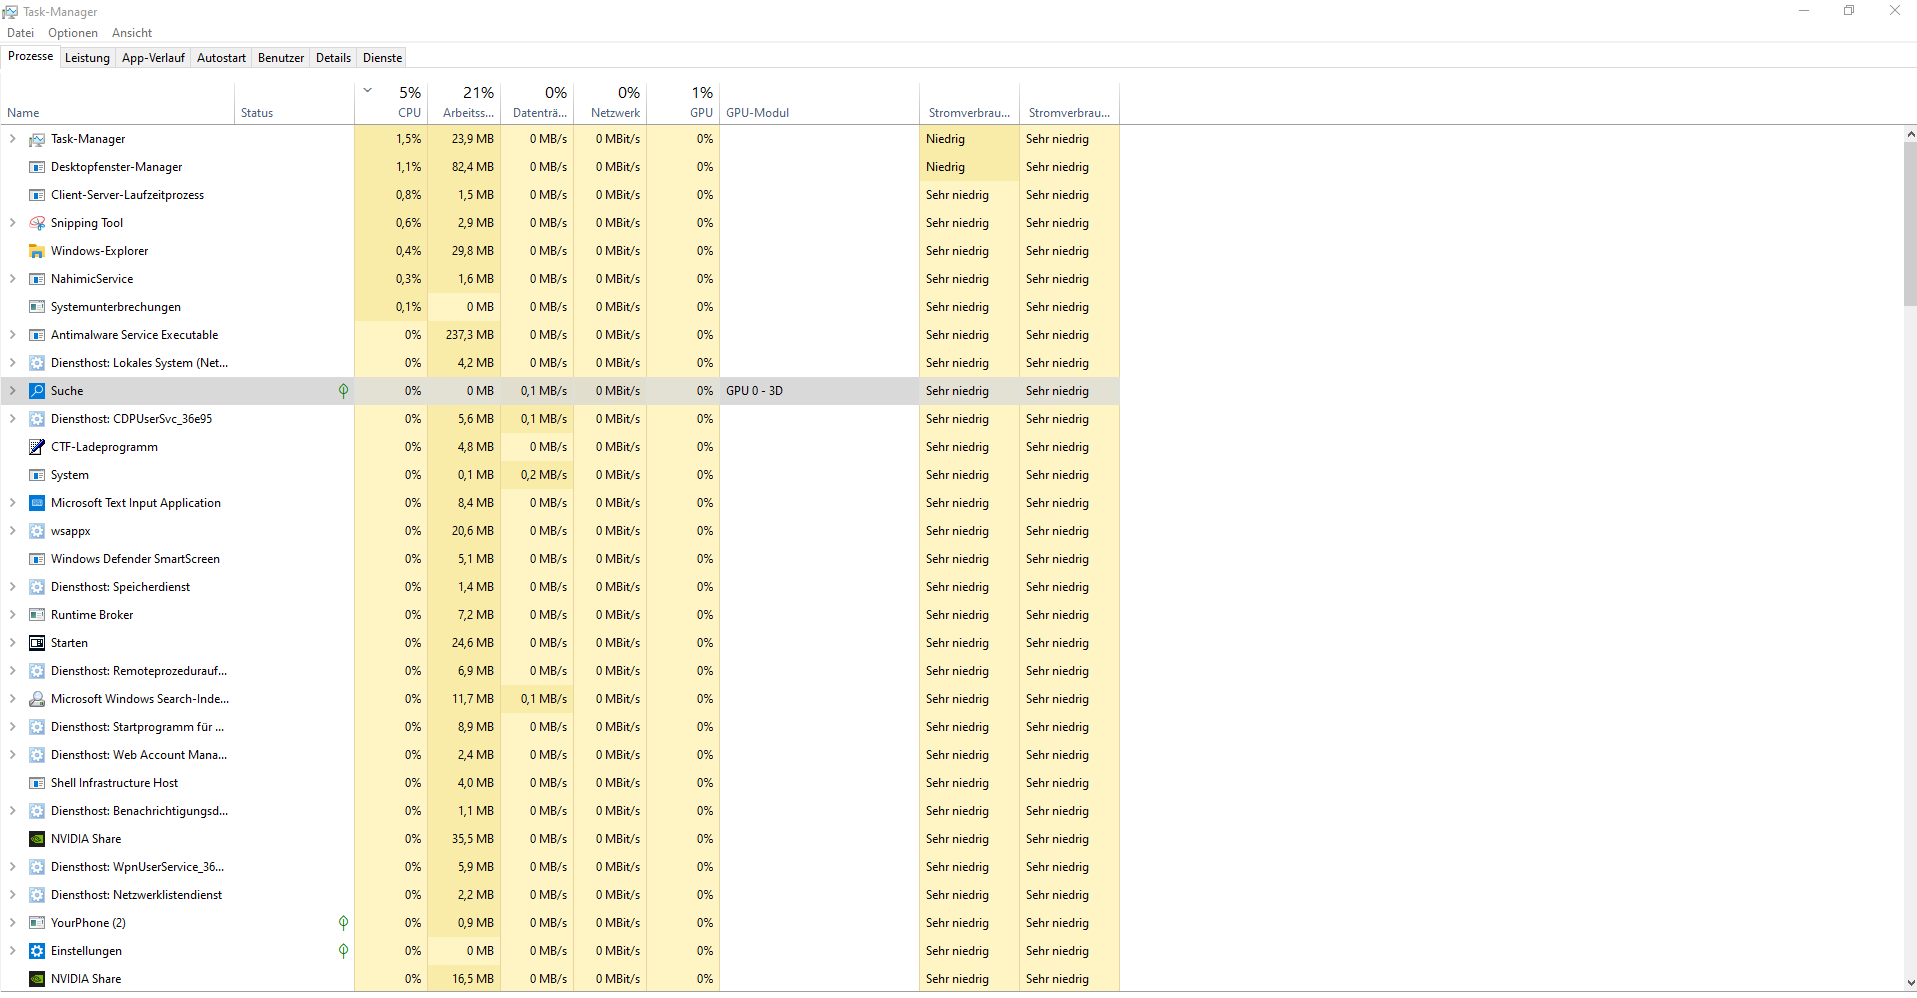1917x998 pixels.
Task: Expand the Suche process group
Action: coord(12,391)
